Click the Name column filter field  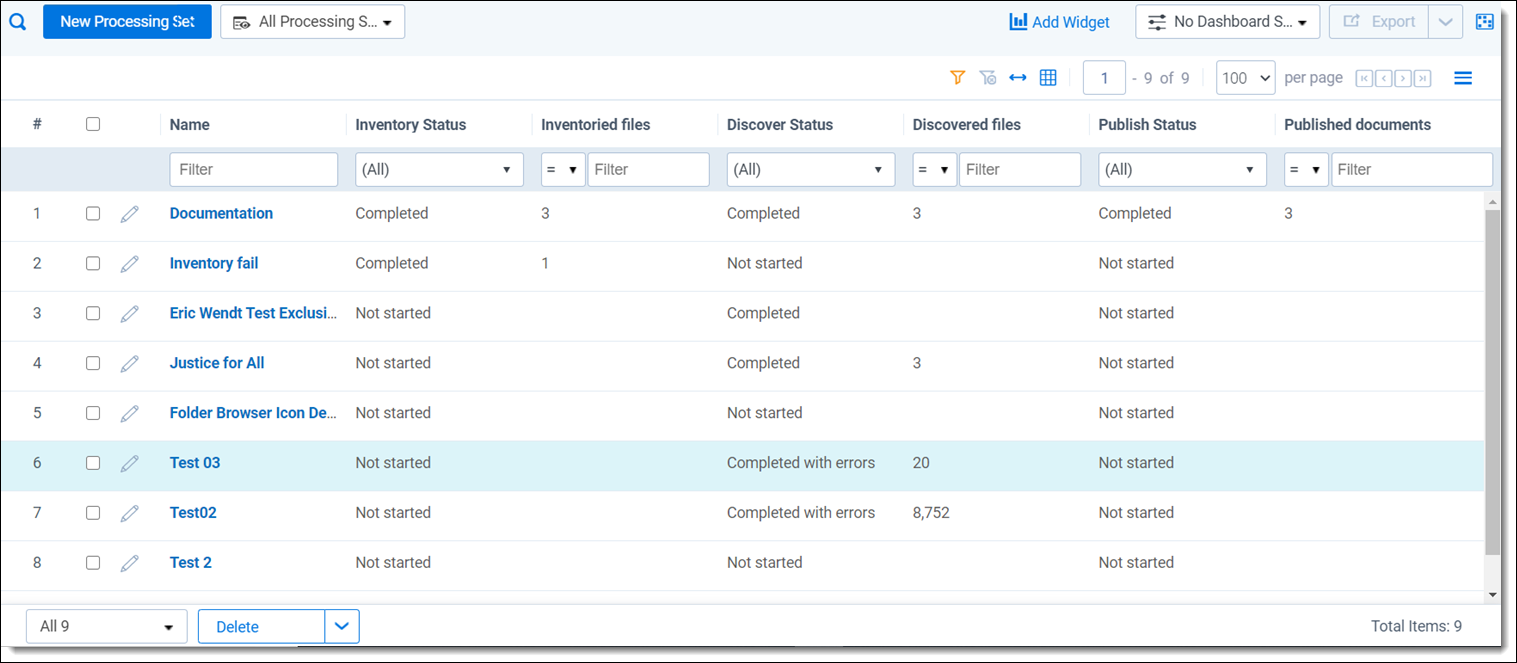point(254,170)
